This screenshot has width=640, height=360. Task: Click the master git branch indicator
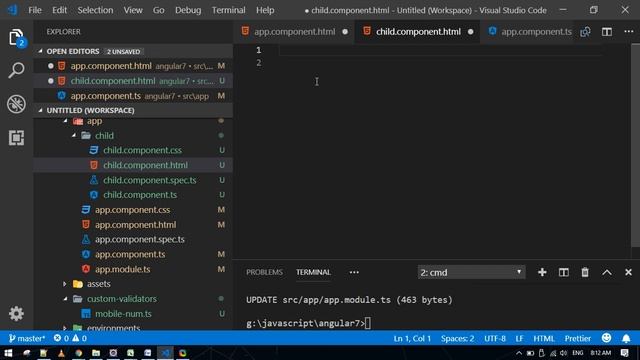tap(27, 338)
